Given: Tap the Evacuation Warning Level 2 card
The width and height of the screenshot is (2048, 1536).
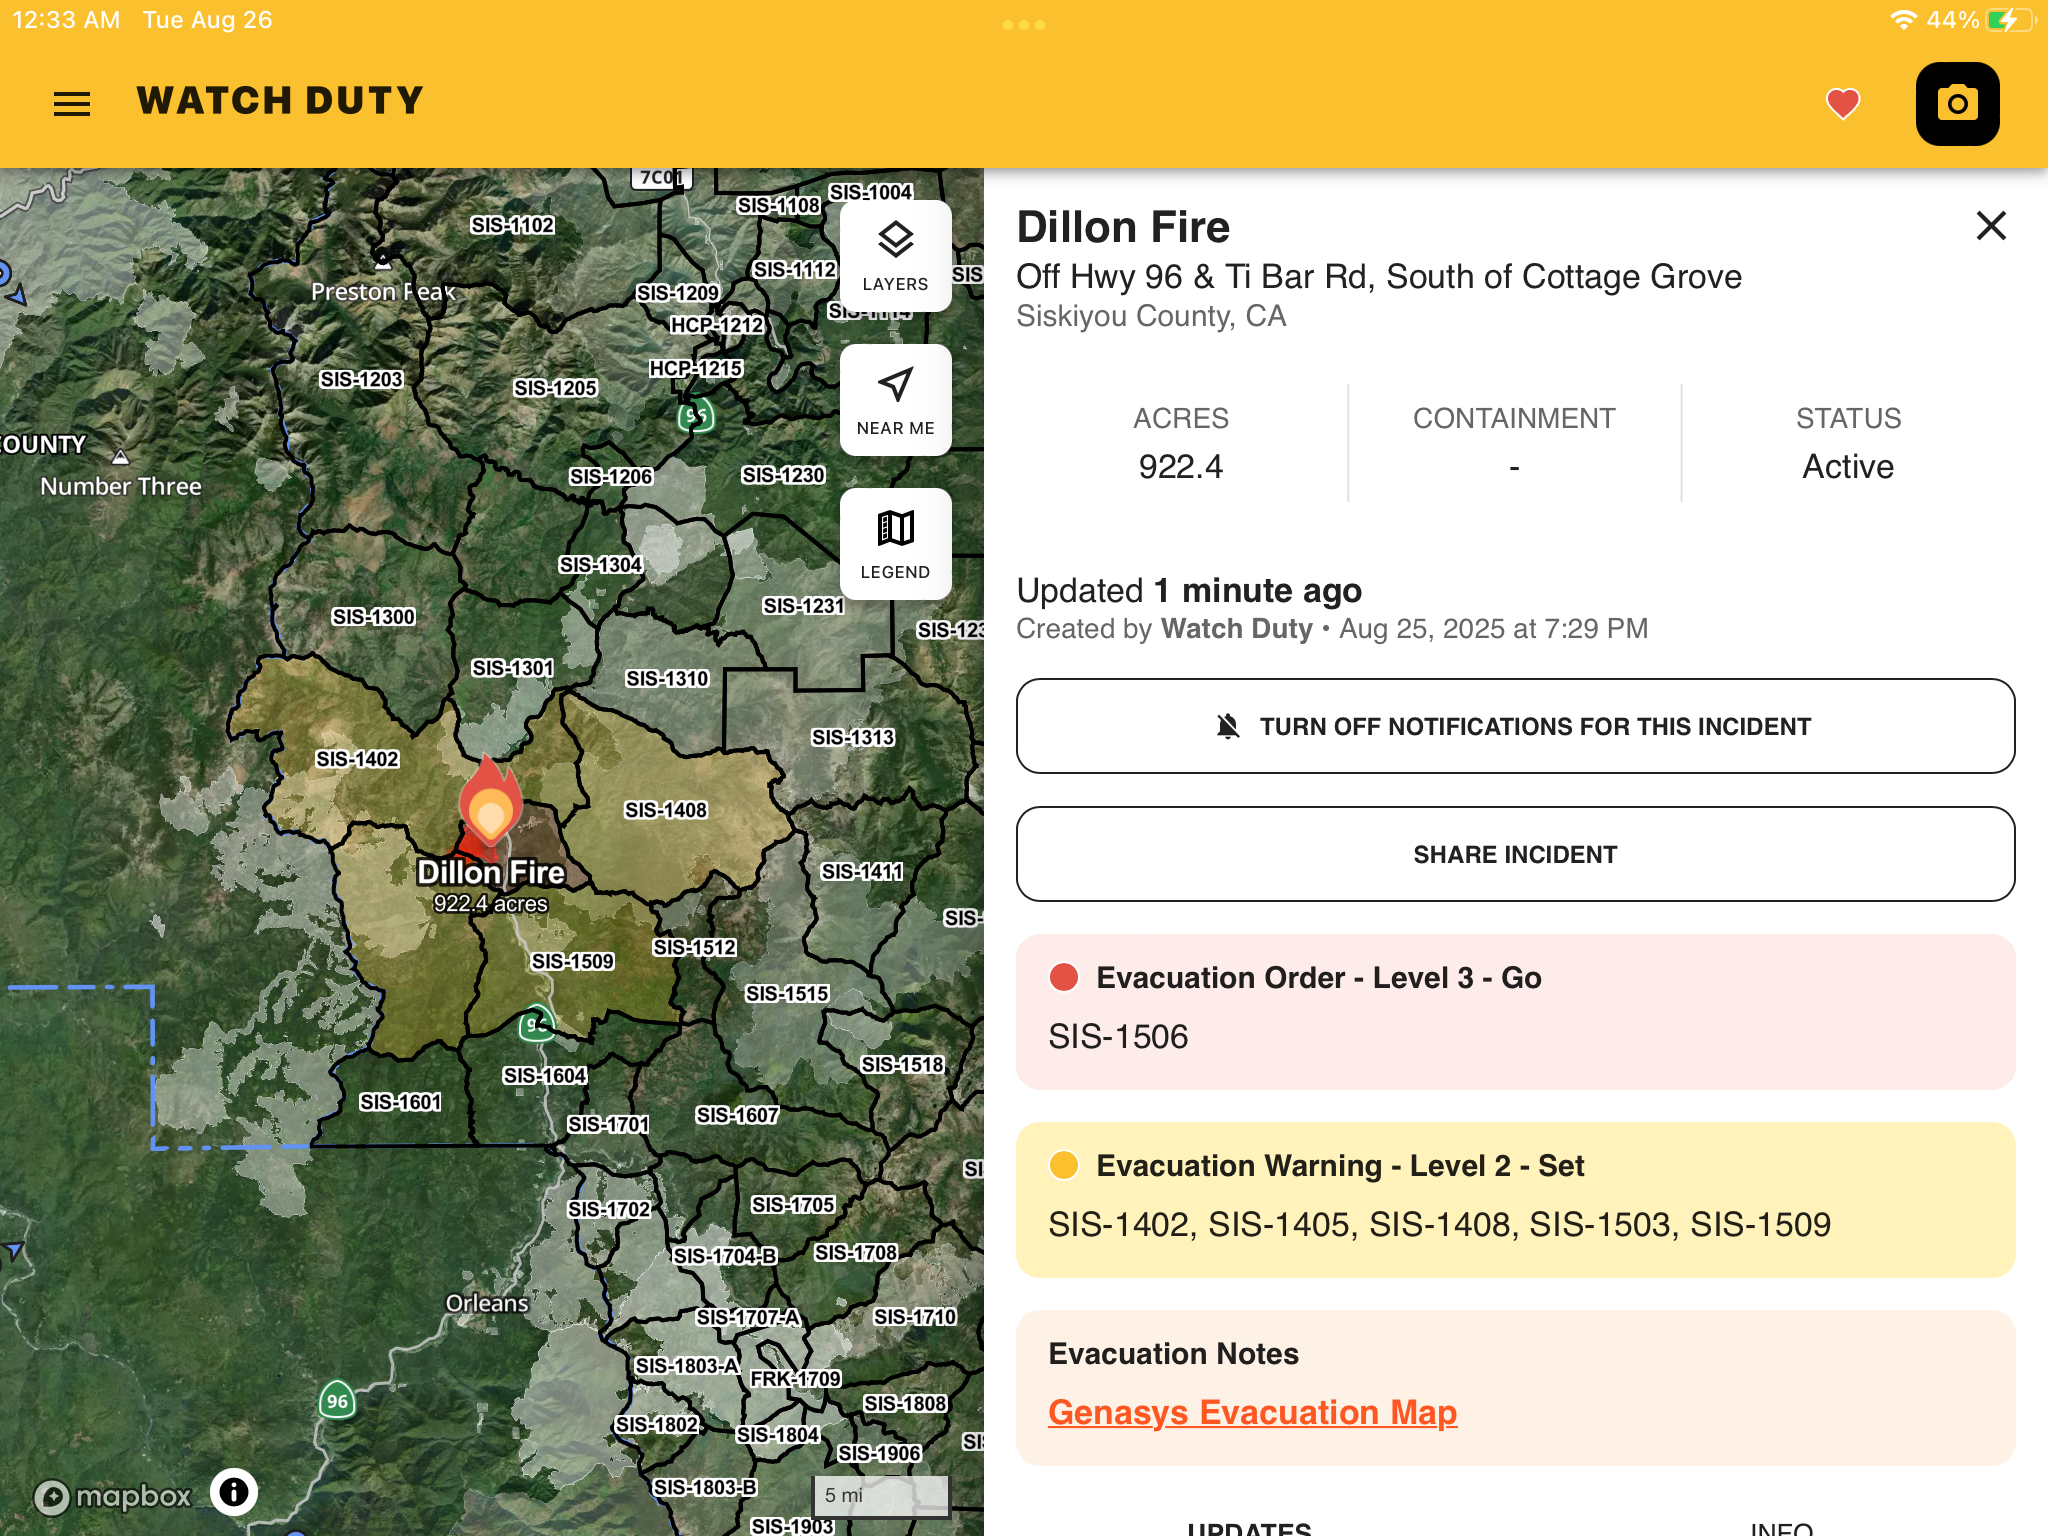Looking at the screenshot, I should 1515,1199.
